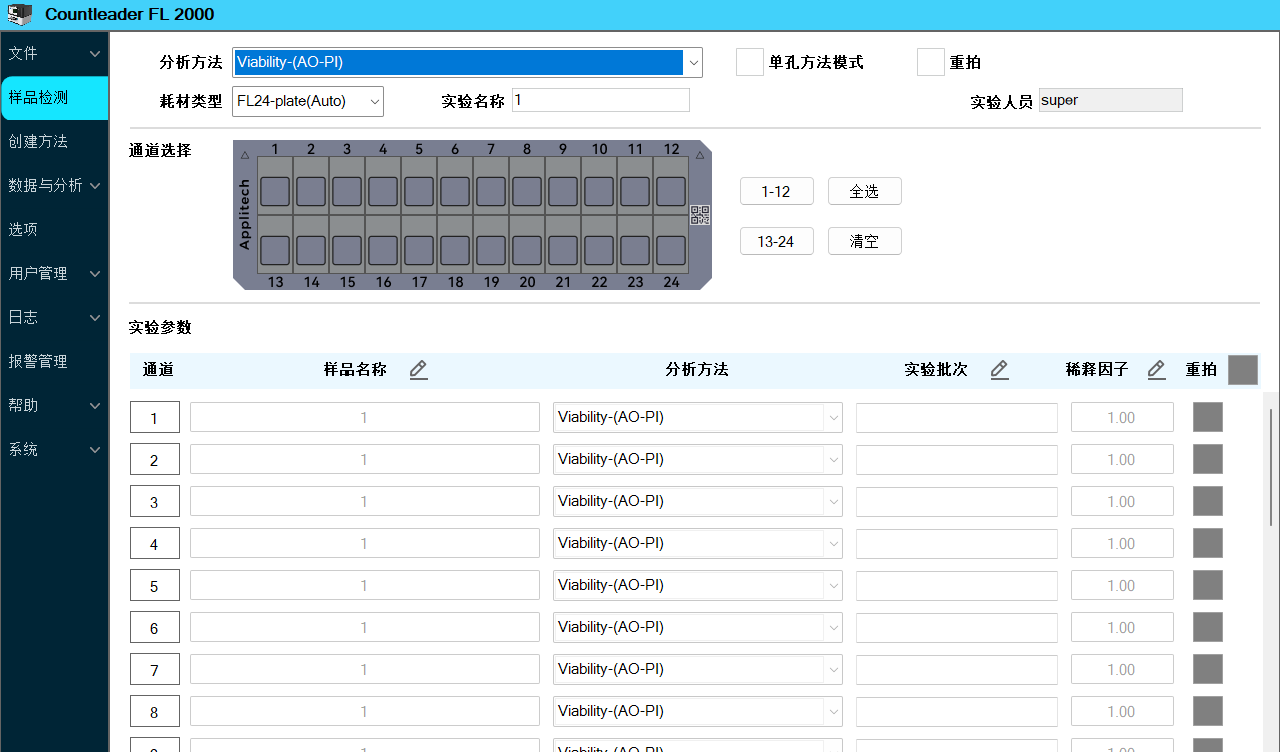Open 创建方法 in sidebar
Image resolution: width=1280 pixels, height=752 pixels.
[54, 141]
